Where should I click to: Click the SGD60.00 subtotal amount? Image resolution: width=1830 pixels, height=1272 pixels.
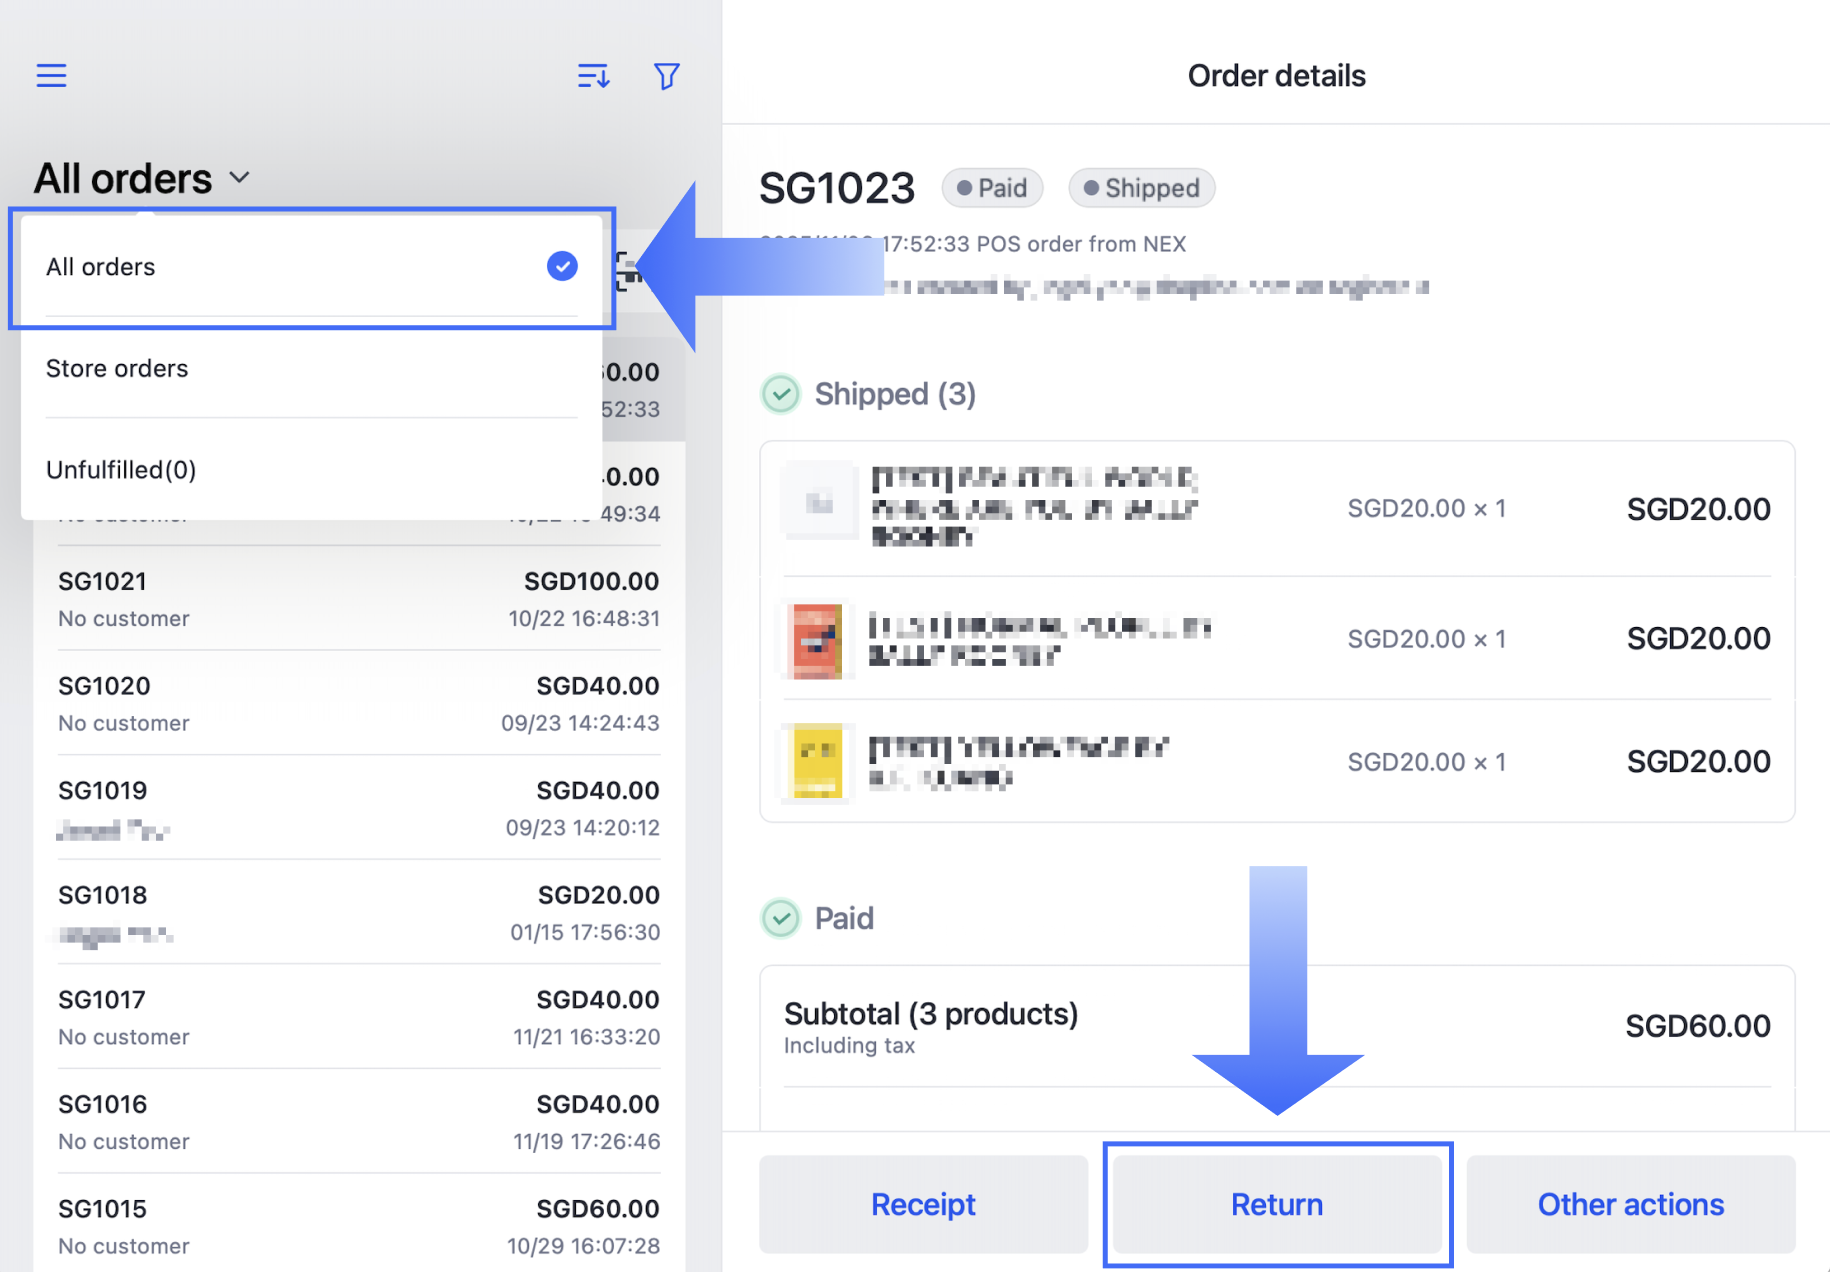[1698, 1026]
